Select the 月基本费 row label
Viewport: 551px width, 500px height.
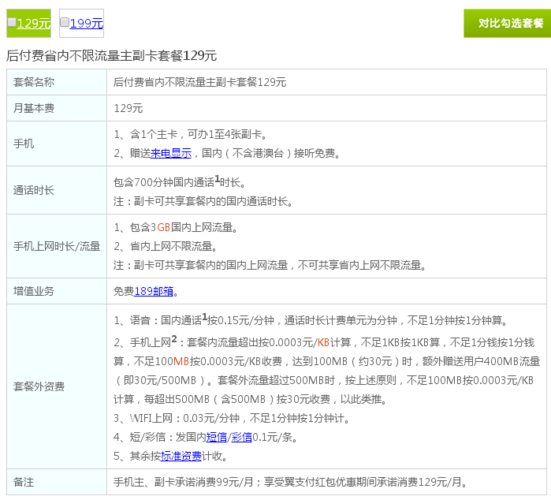tap(34, 108)
